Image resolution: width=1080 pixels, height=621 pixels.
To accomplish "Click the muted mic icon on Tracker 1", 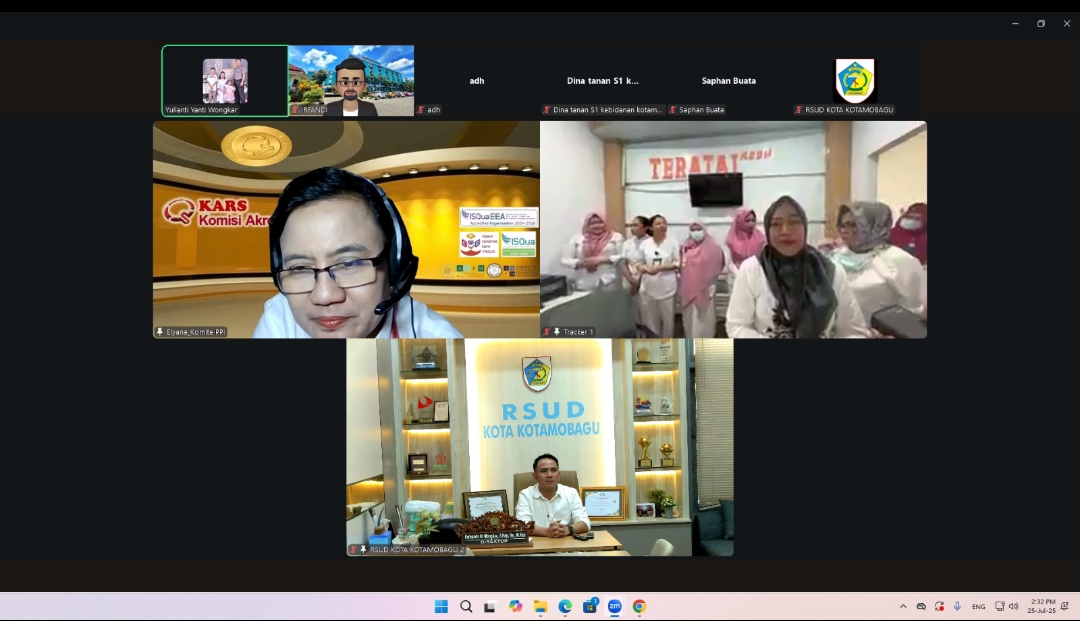I will pyautogui.click(x=547, y=332).
